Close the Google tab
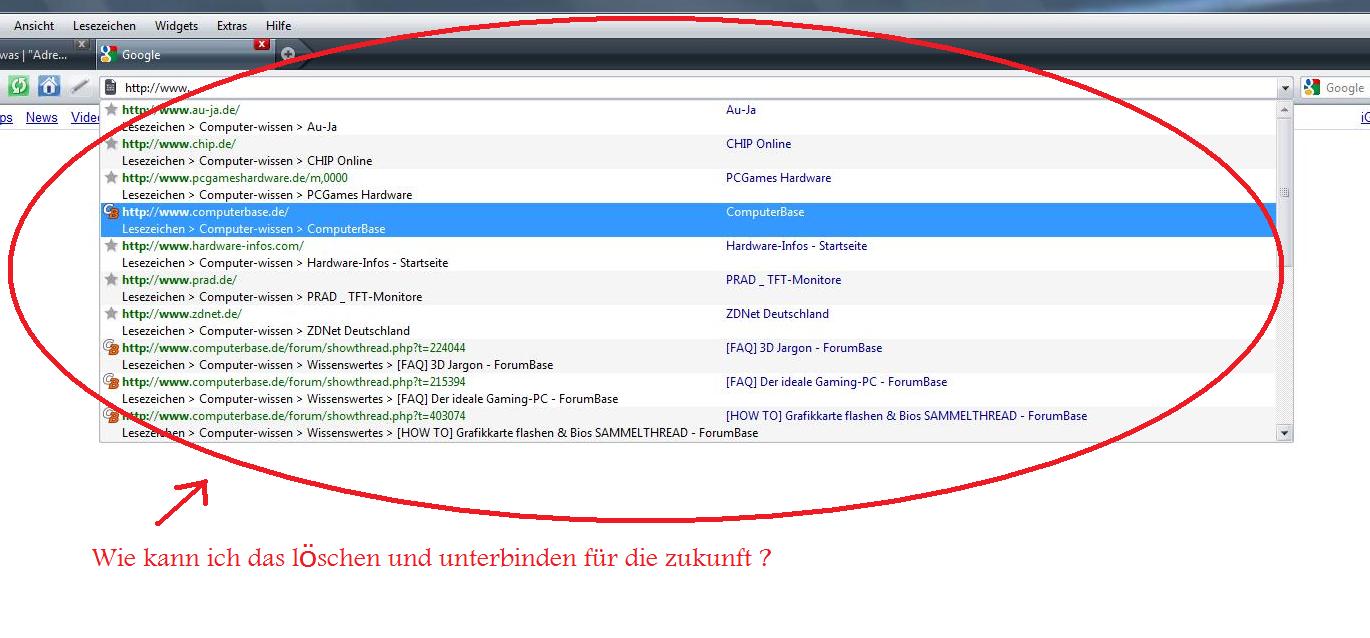1370x638 pixels. click(262, 44)
